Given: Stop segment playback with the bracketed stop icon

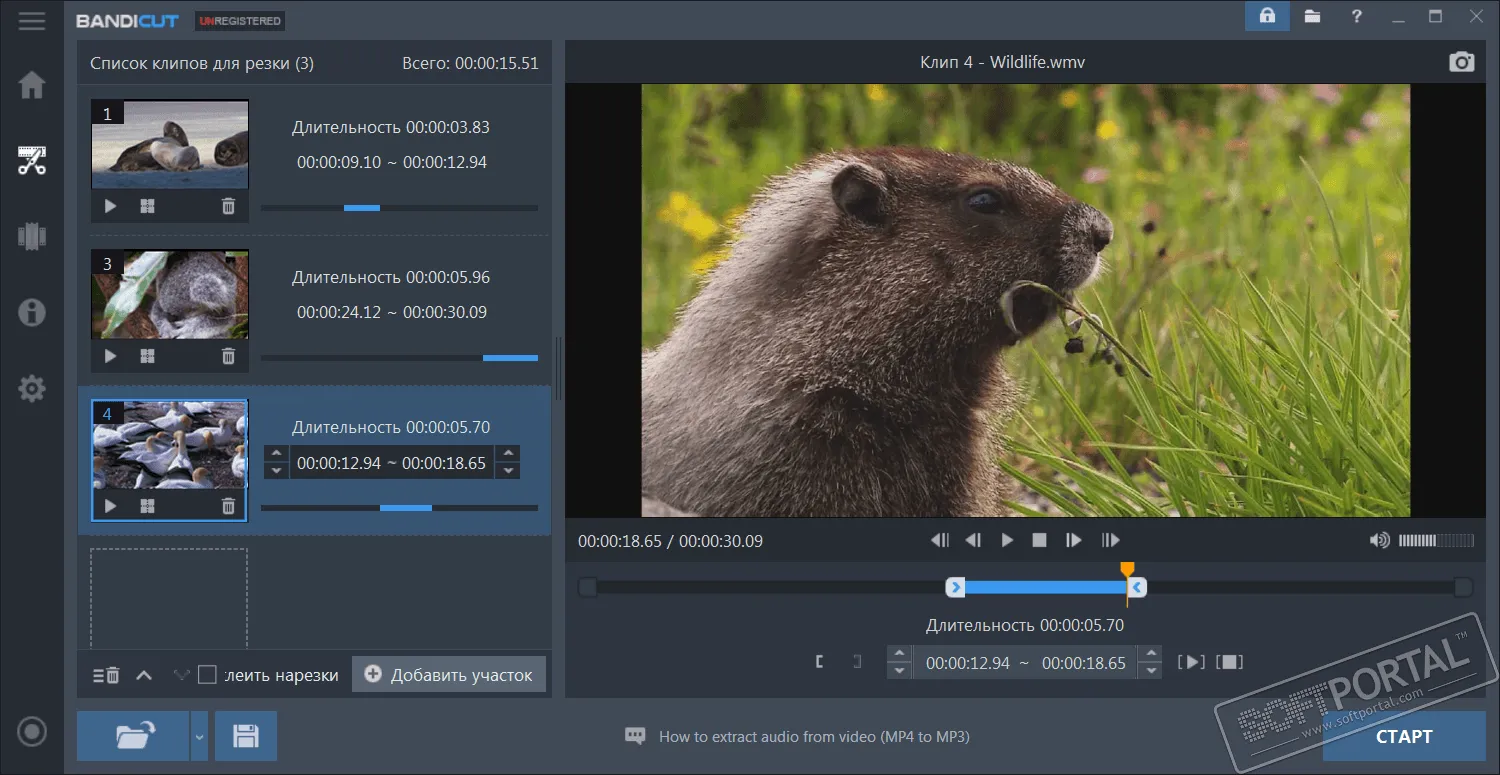Looking at the screenshot, I should click(1230, 662).
